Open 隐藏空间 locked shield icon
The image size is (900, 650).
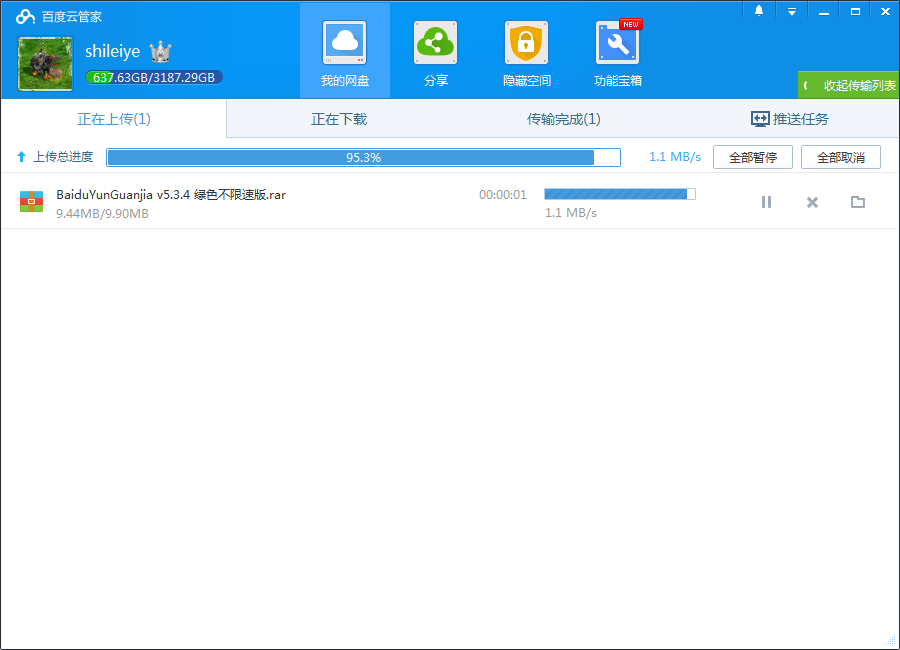pyautogui.click(x=526, y=43)
